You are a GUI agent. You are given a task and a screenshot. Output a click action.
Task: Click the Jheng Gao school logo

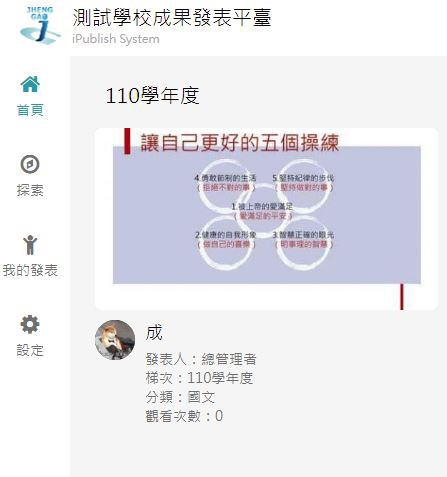[40, 26]
